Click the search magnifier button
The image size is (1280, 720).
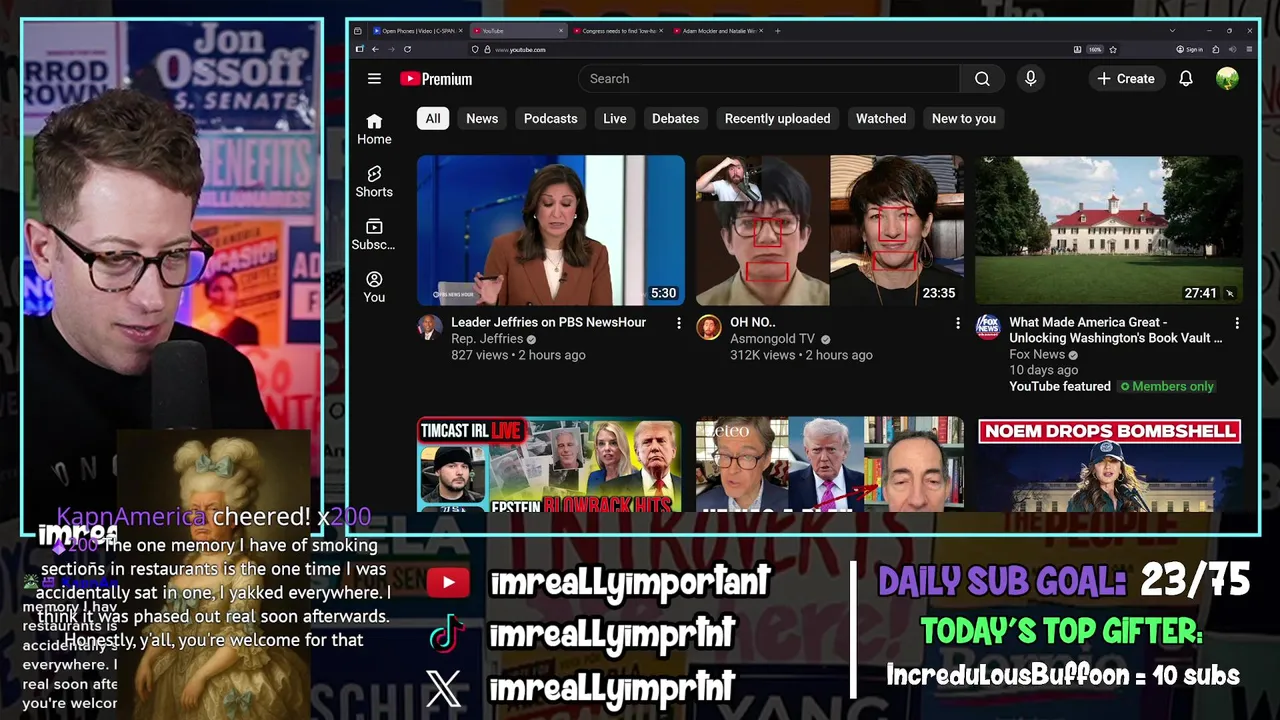click(982, 79)
